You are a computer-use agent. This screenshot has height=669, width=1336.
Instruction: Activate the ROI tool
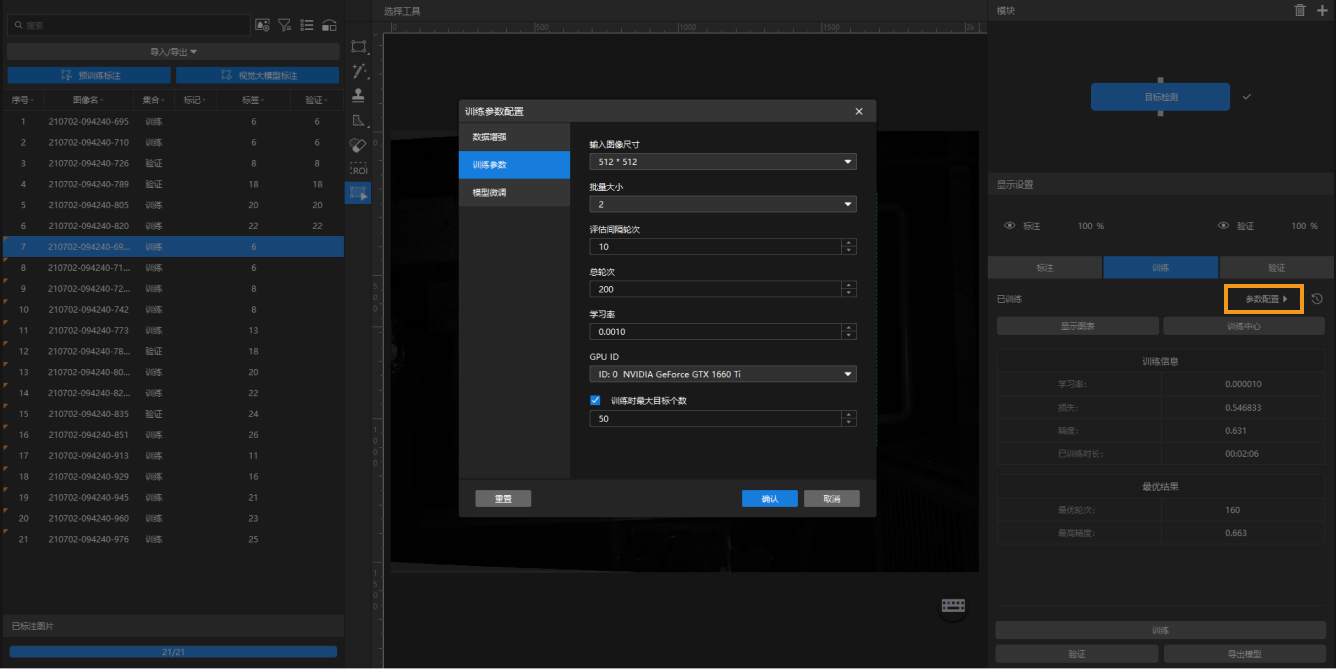(x=359, y=169)
